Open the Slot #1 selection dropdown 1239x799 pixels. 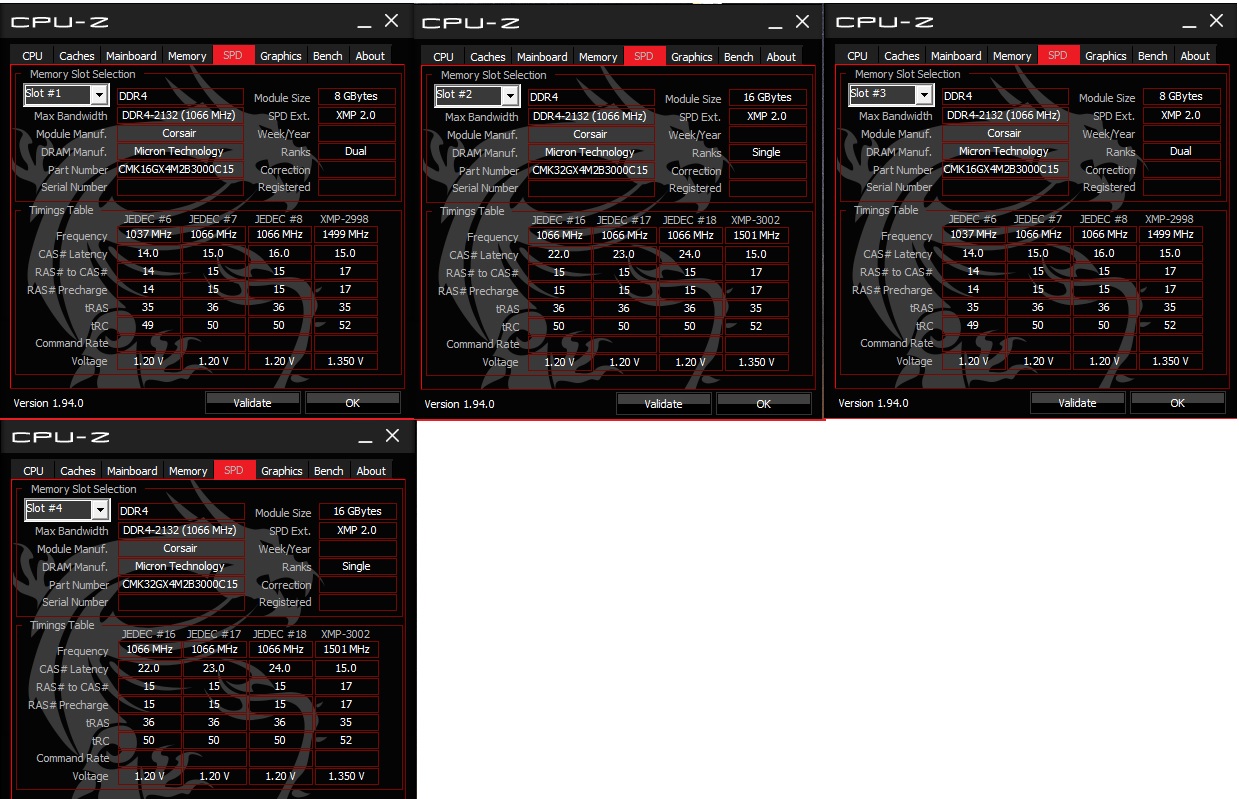(66, 94)
